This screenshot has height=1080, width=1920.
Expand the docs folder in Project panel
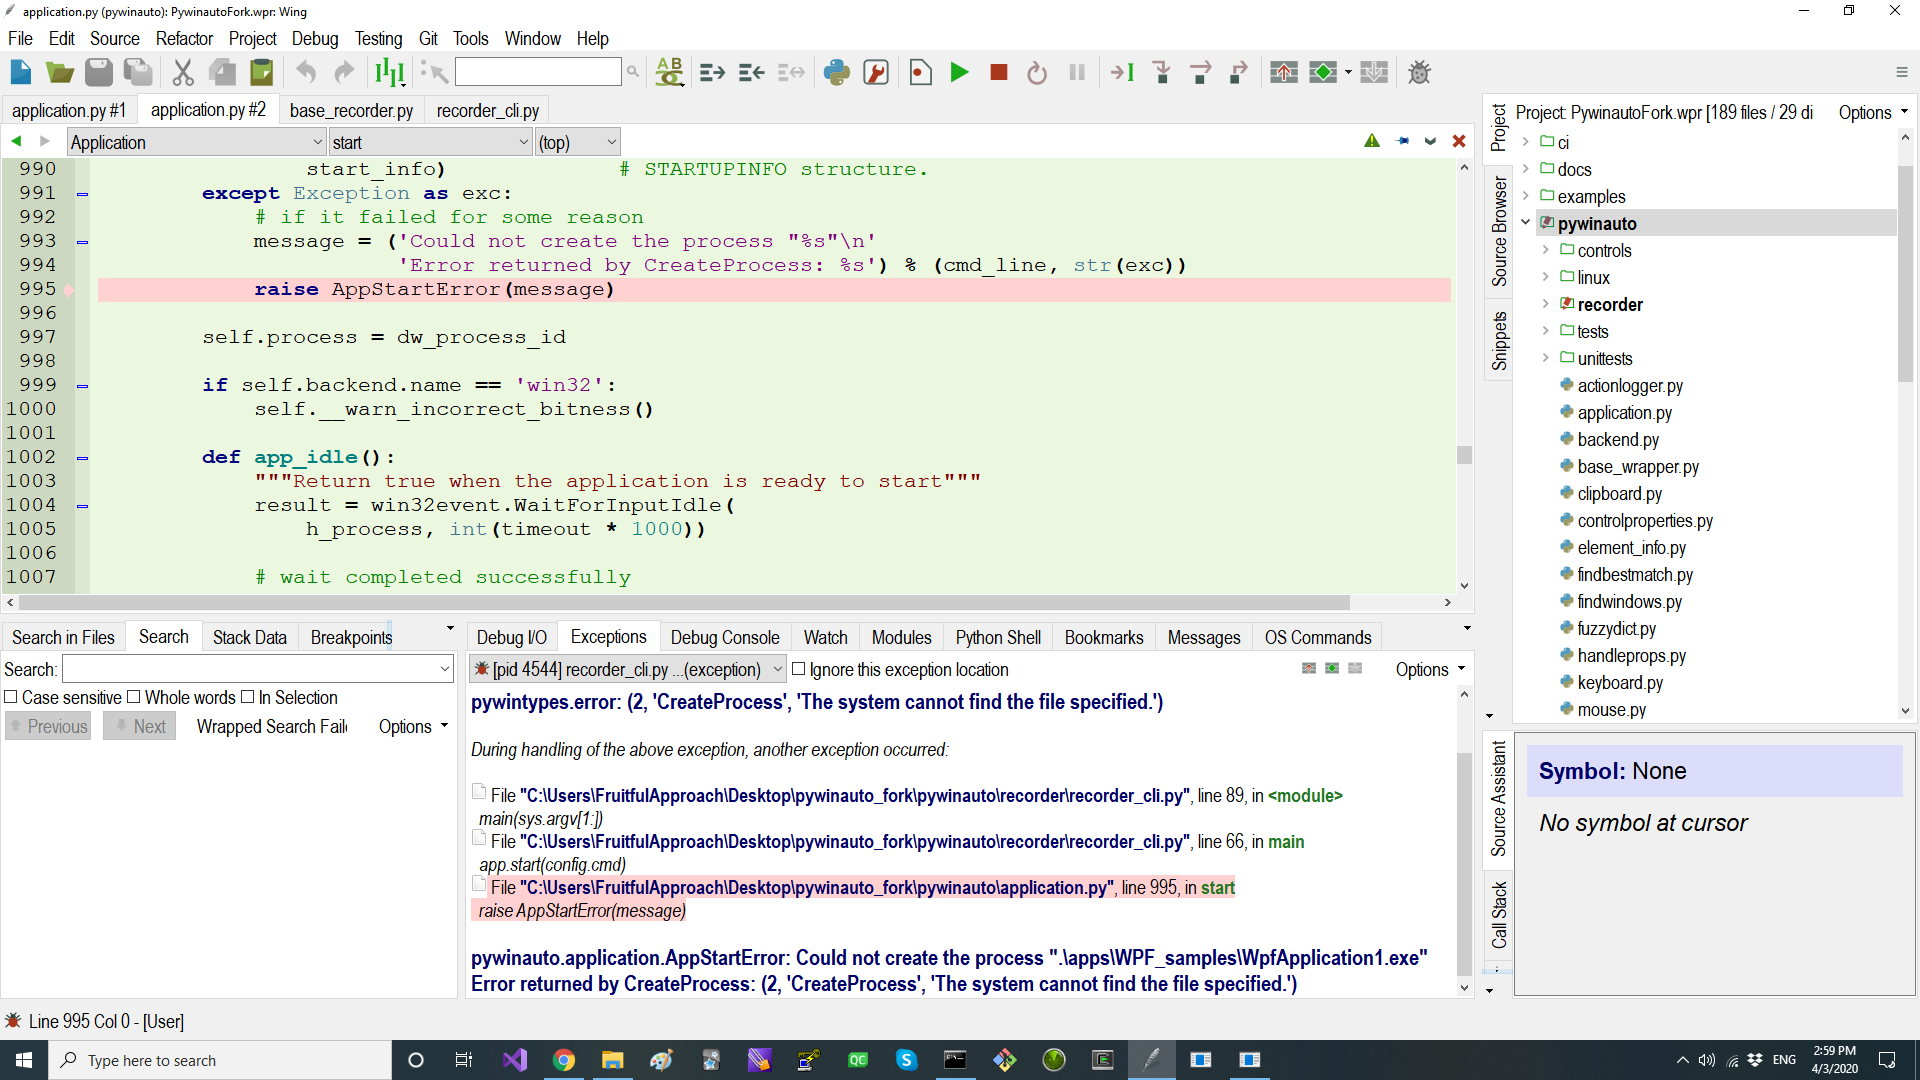(x=1524, y=169)
